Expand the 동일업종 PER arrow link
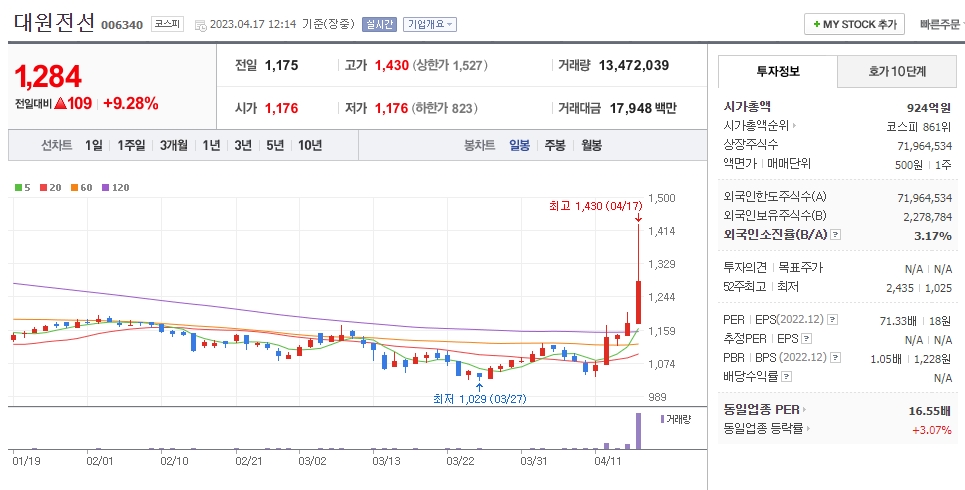Screen dimensions: 965x490 [804, 410]
